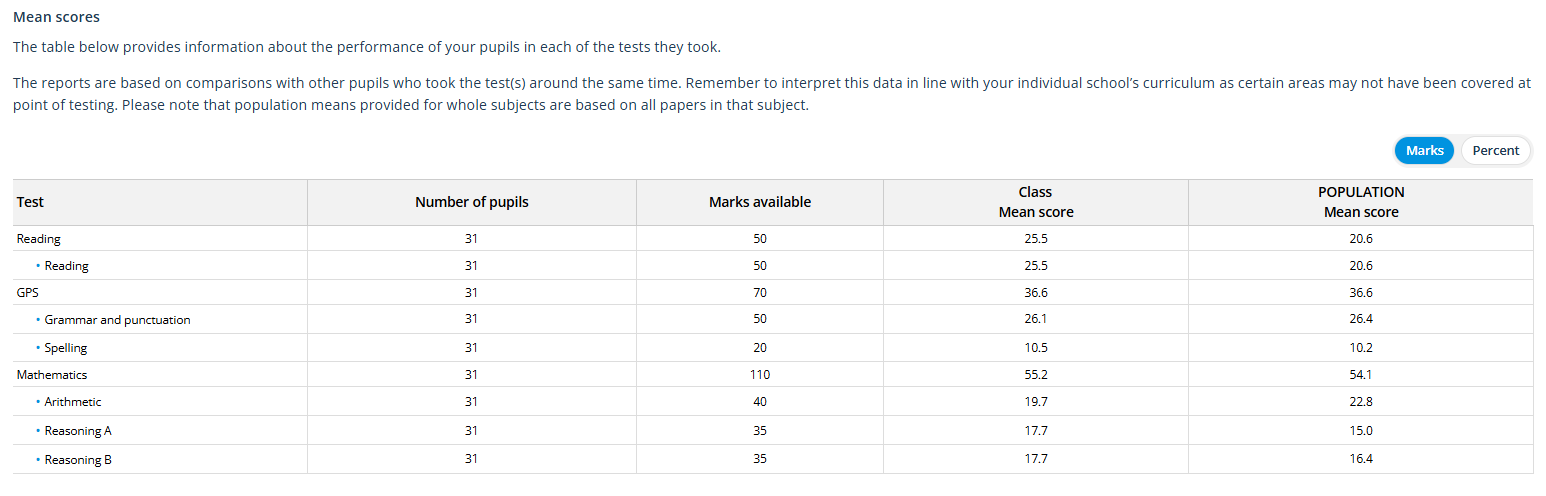Click the Test column header
This screenshot has width=1546, height=496.
click(x=30, y=202)
